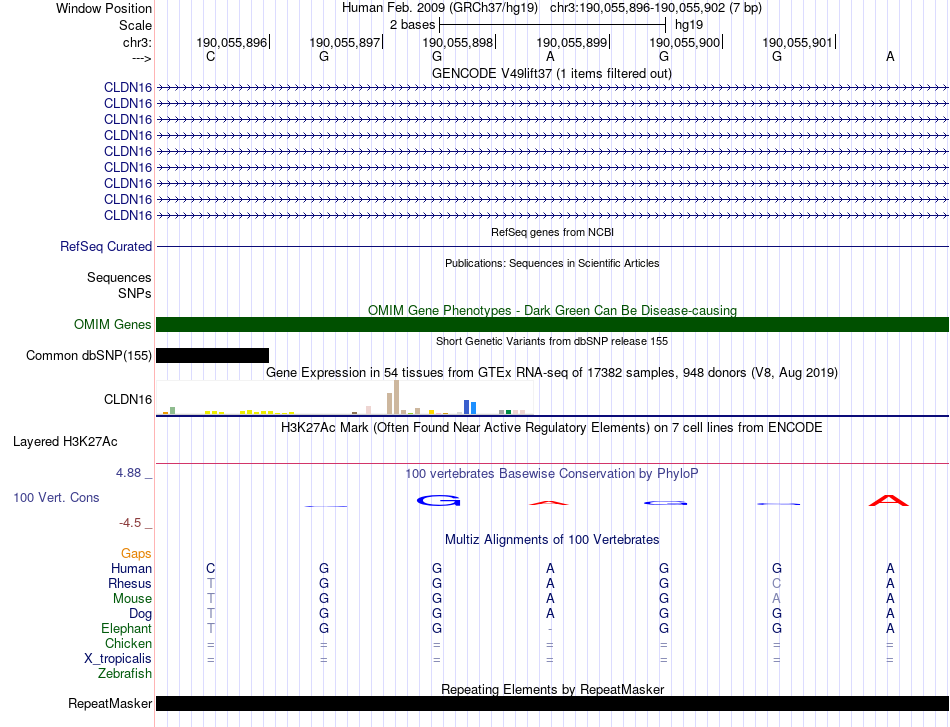Click the strand direction arrow under chr3 label
The image size is (950, 727).
(141, 59)
